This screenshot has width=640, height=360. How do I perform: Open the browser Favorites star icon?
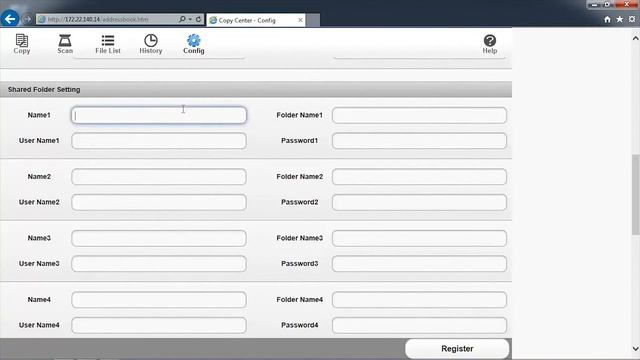[x=620, y=19]
